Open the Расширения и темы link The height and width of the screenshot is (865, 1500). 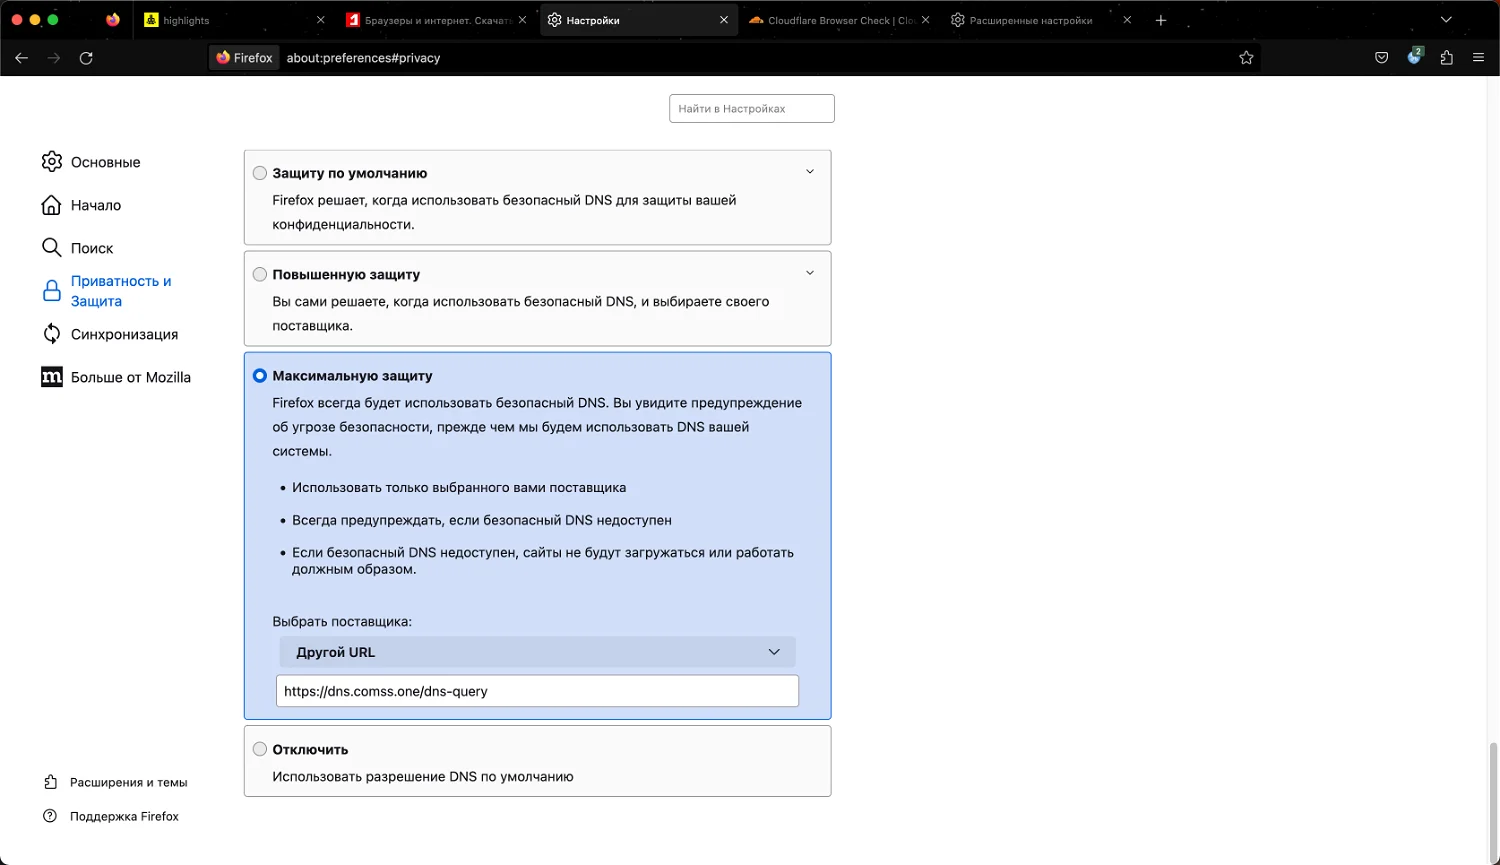pos(128,782)
